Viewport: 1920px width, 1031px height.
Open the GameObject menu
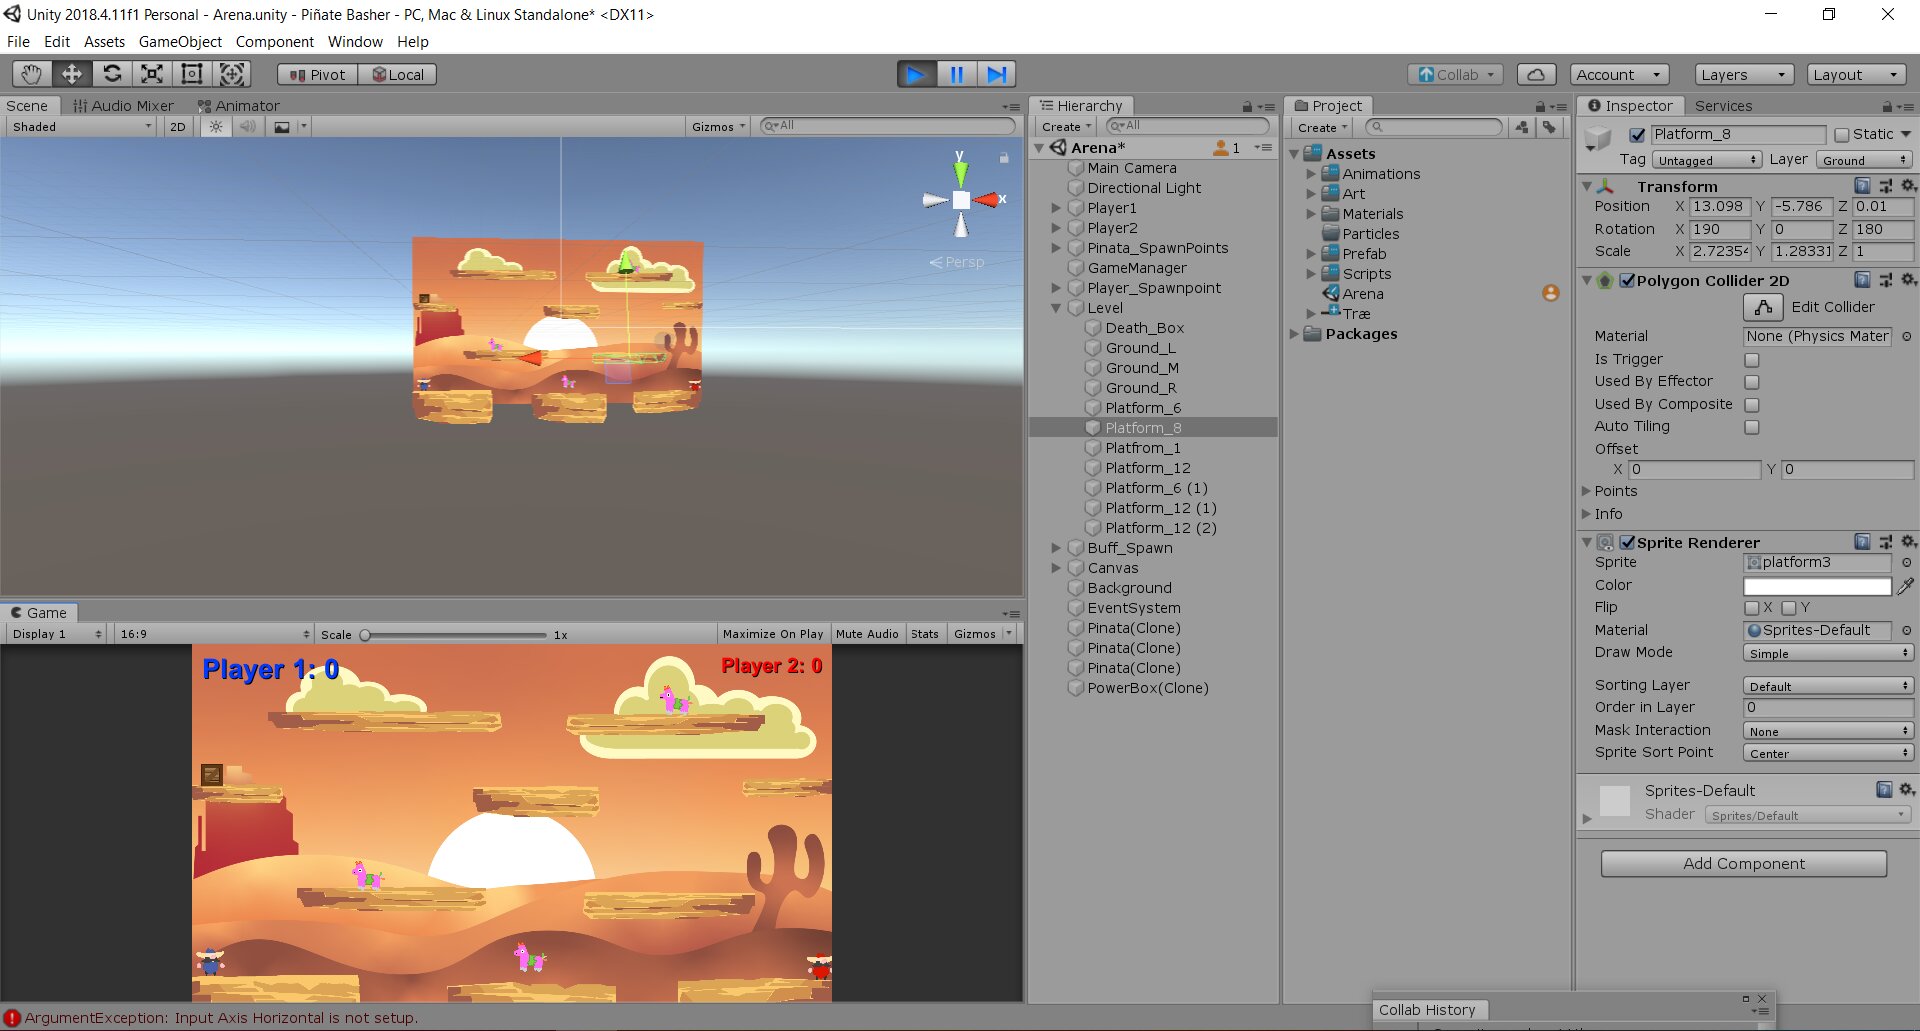180,42
